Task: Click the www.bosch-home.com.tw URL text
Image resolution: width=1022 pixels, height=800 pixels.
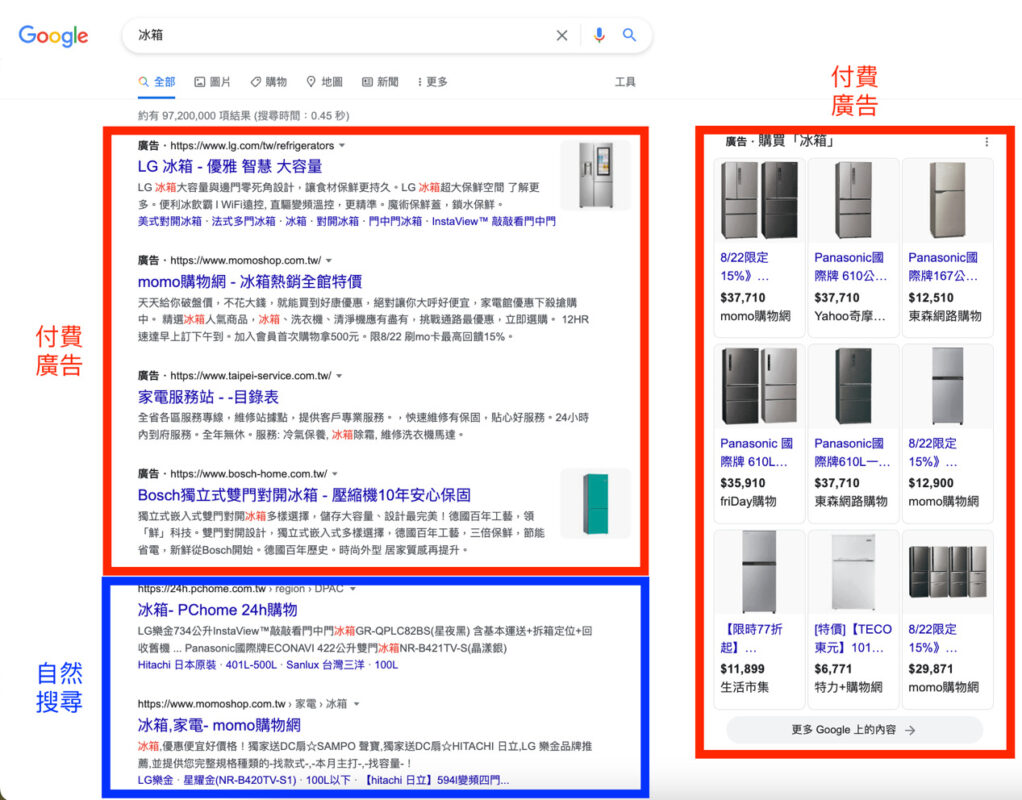Action: [x=249, y=474]
